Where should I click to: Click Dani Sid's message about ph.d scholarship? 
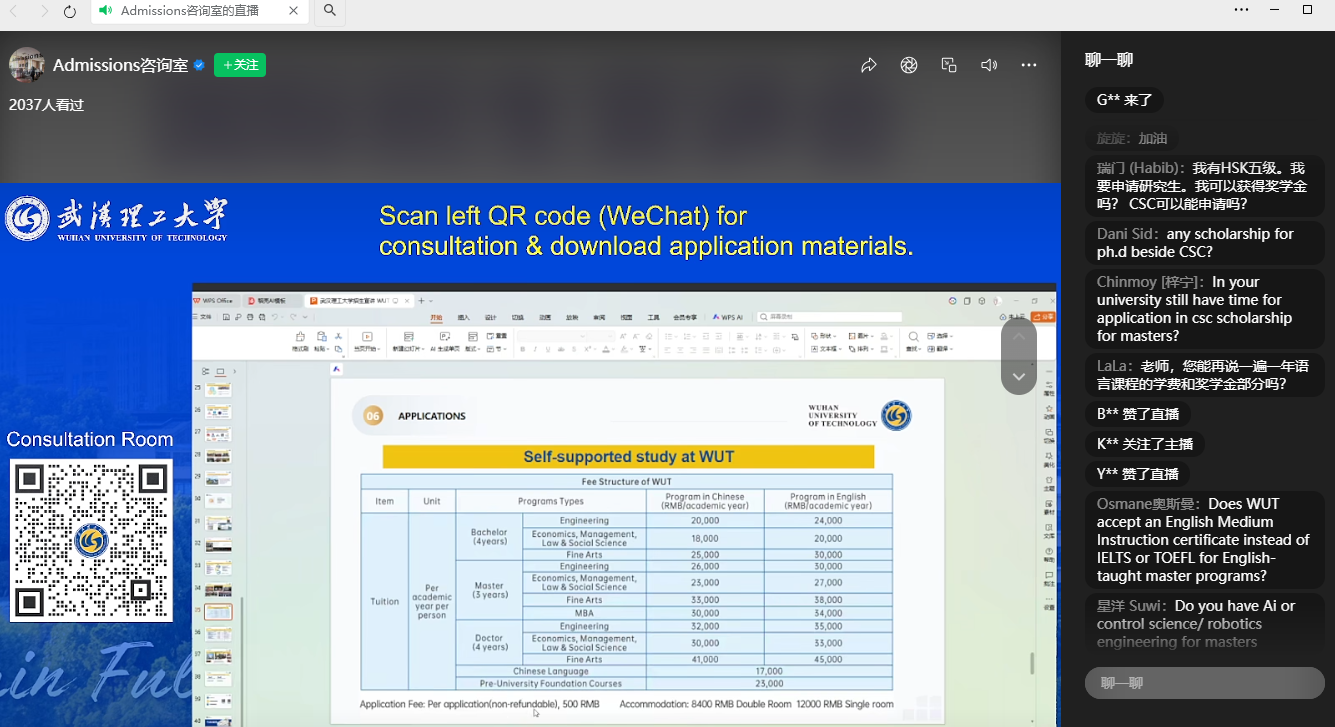click(x=1204, y=243)
